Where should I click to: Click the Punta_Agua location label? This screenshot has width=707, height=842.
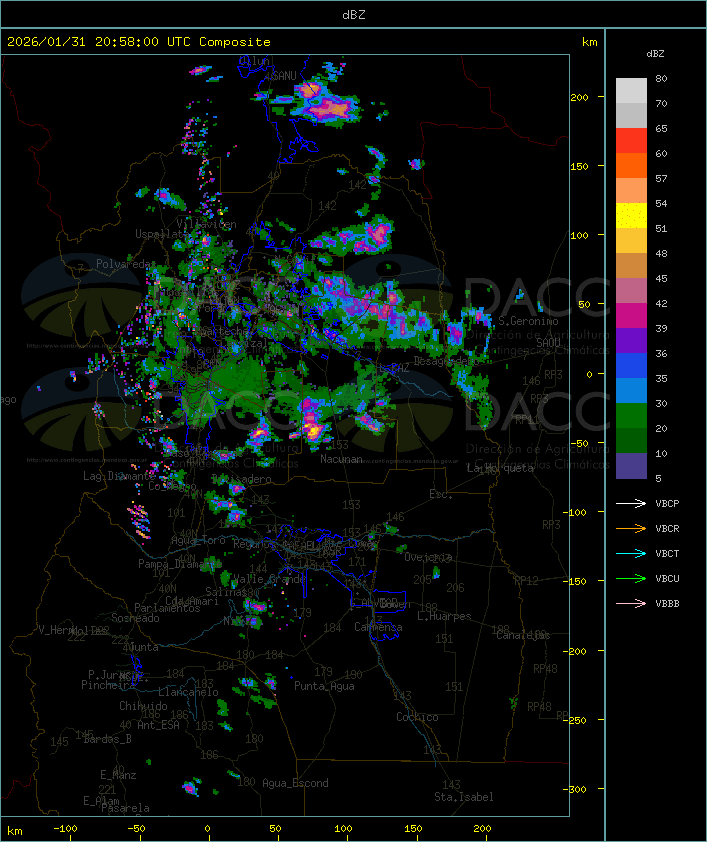pyautogui.click(x=324, y=686)
